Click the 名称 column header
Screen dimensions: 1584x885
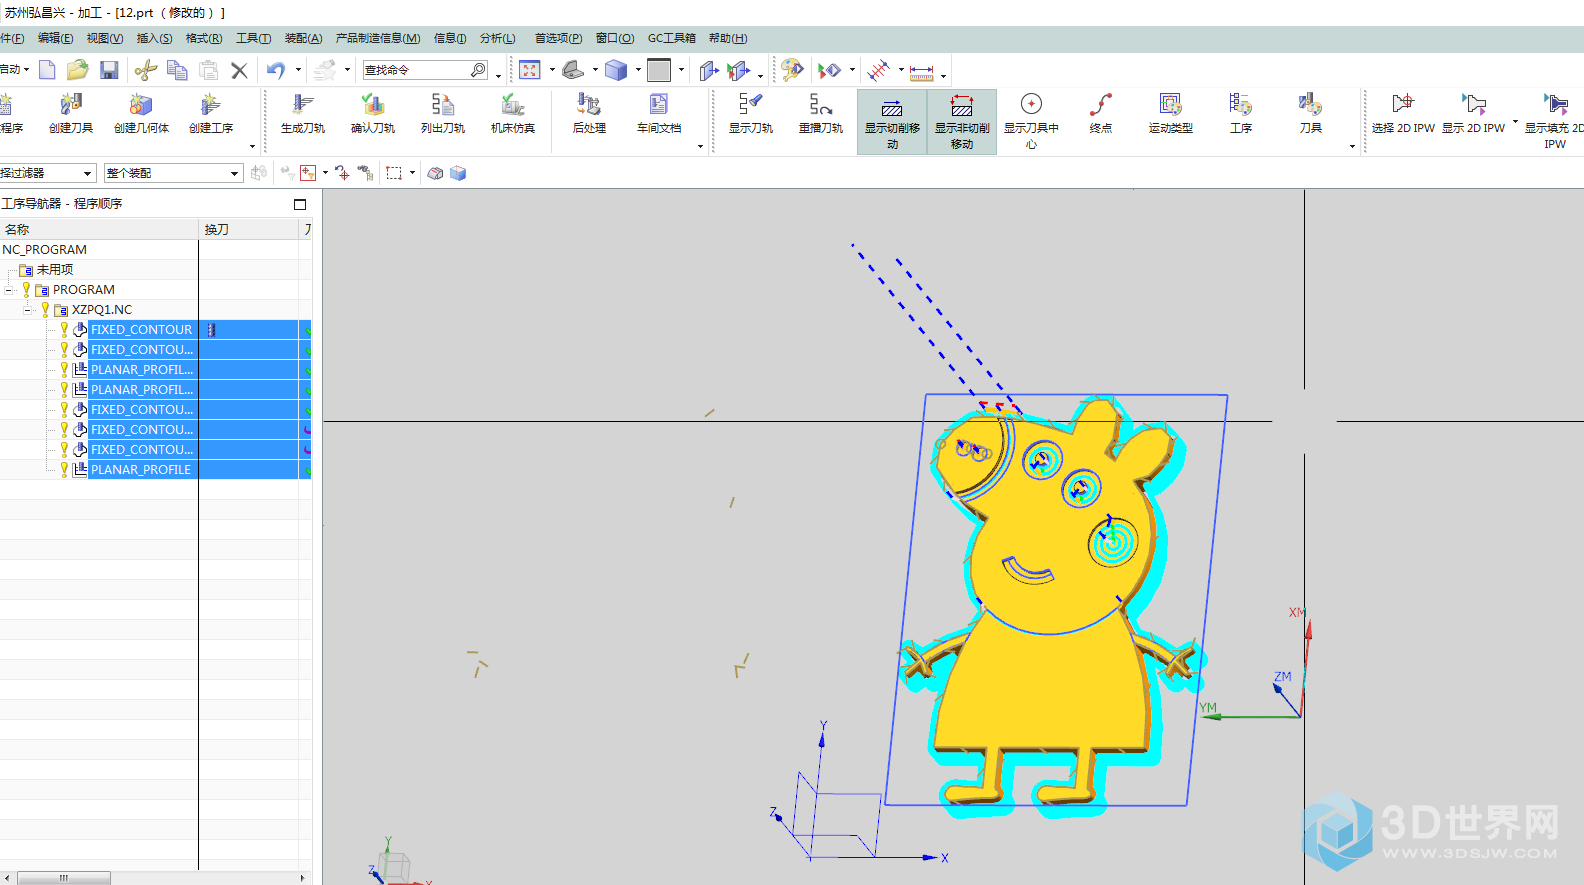coord(99,229)
